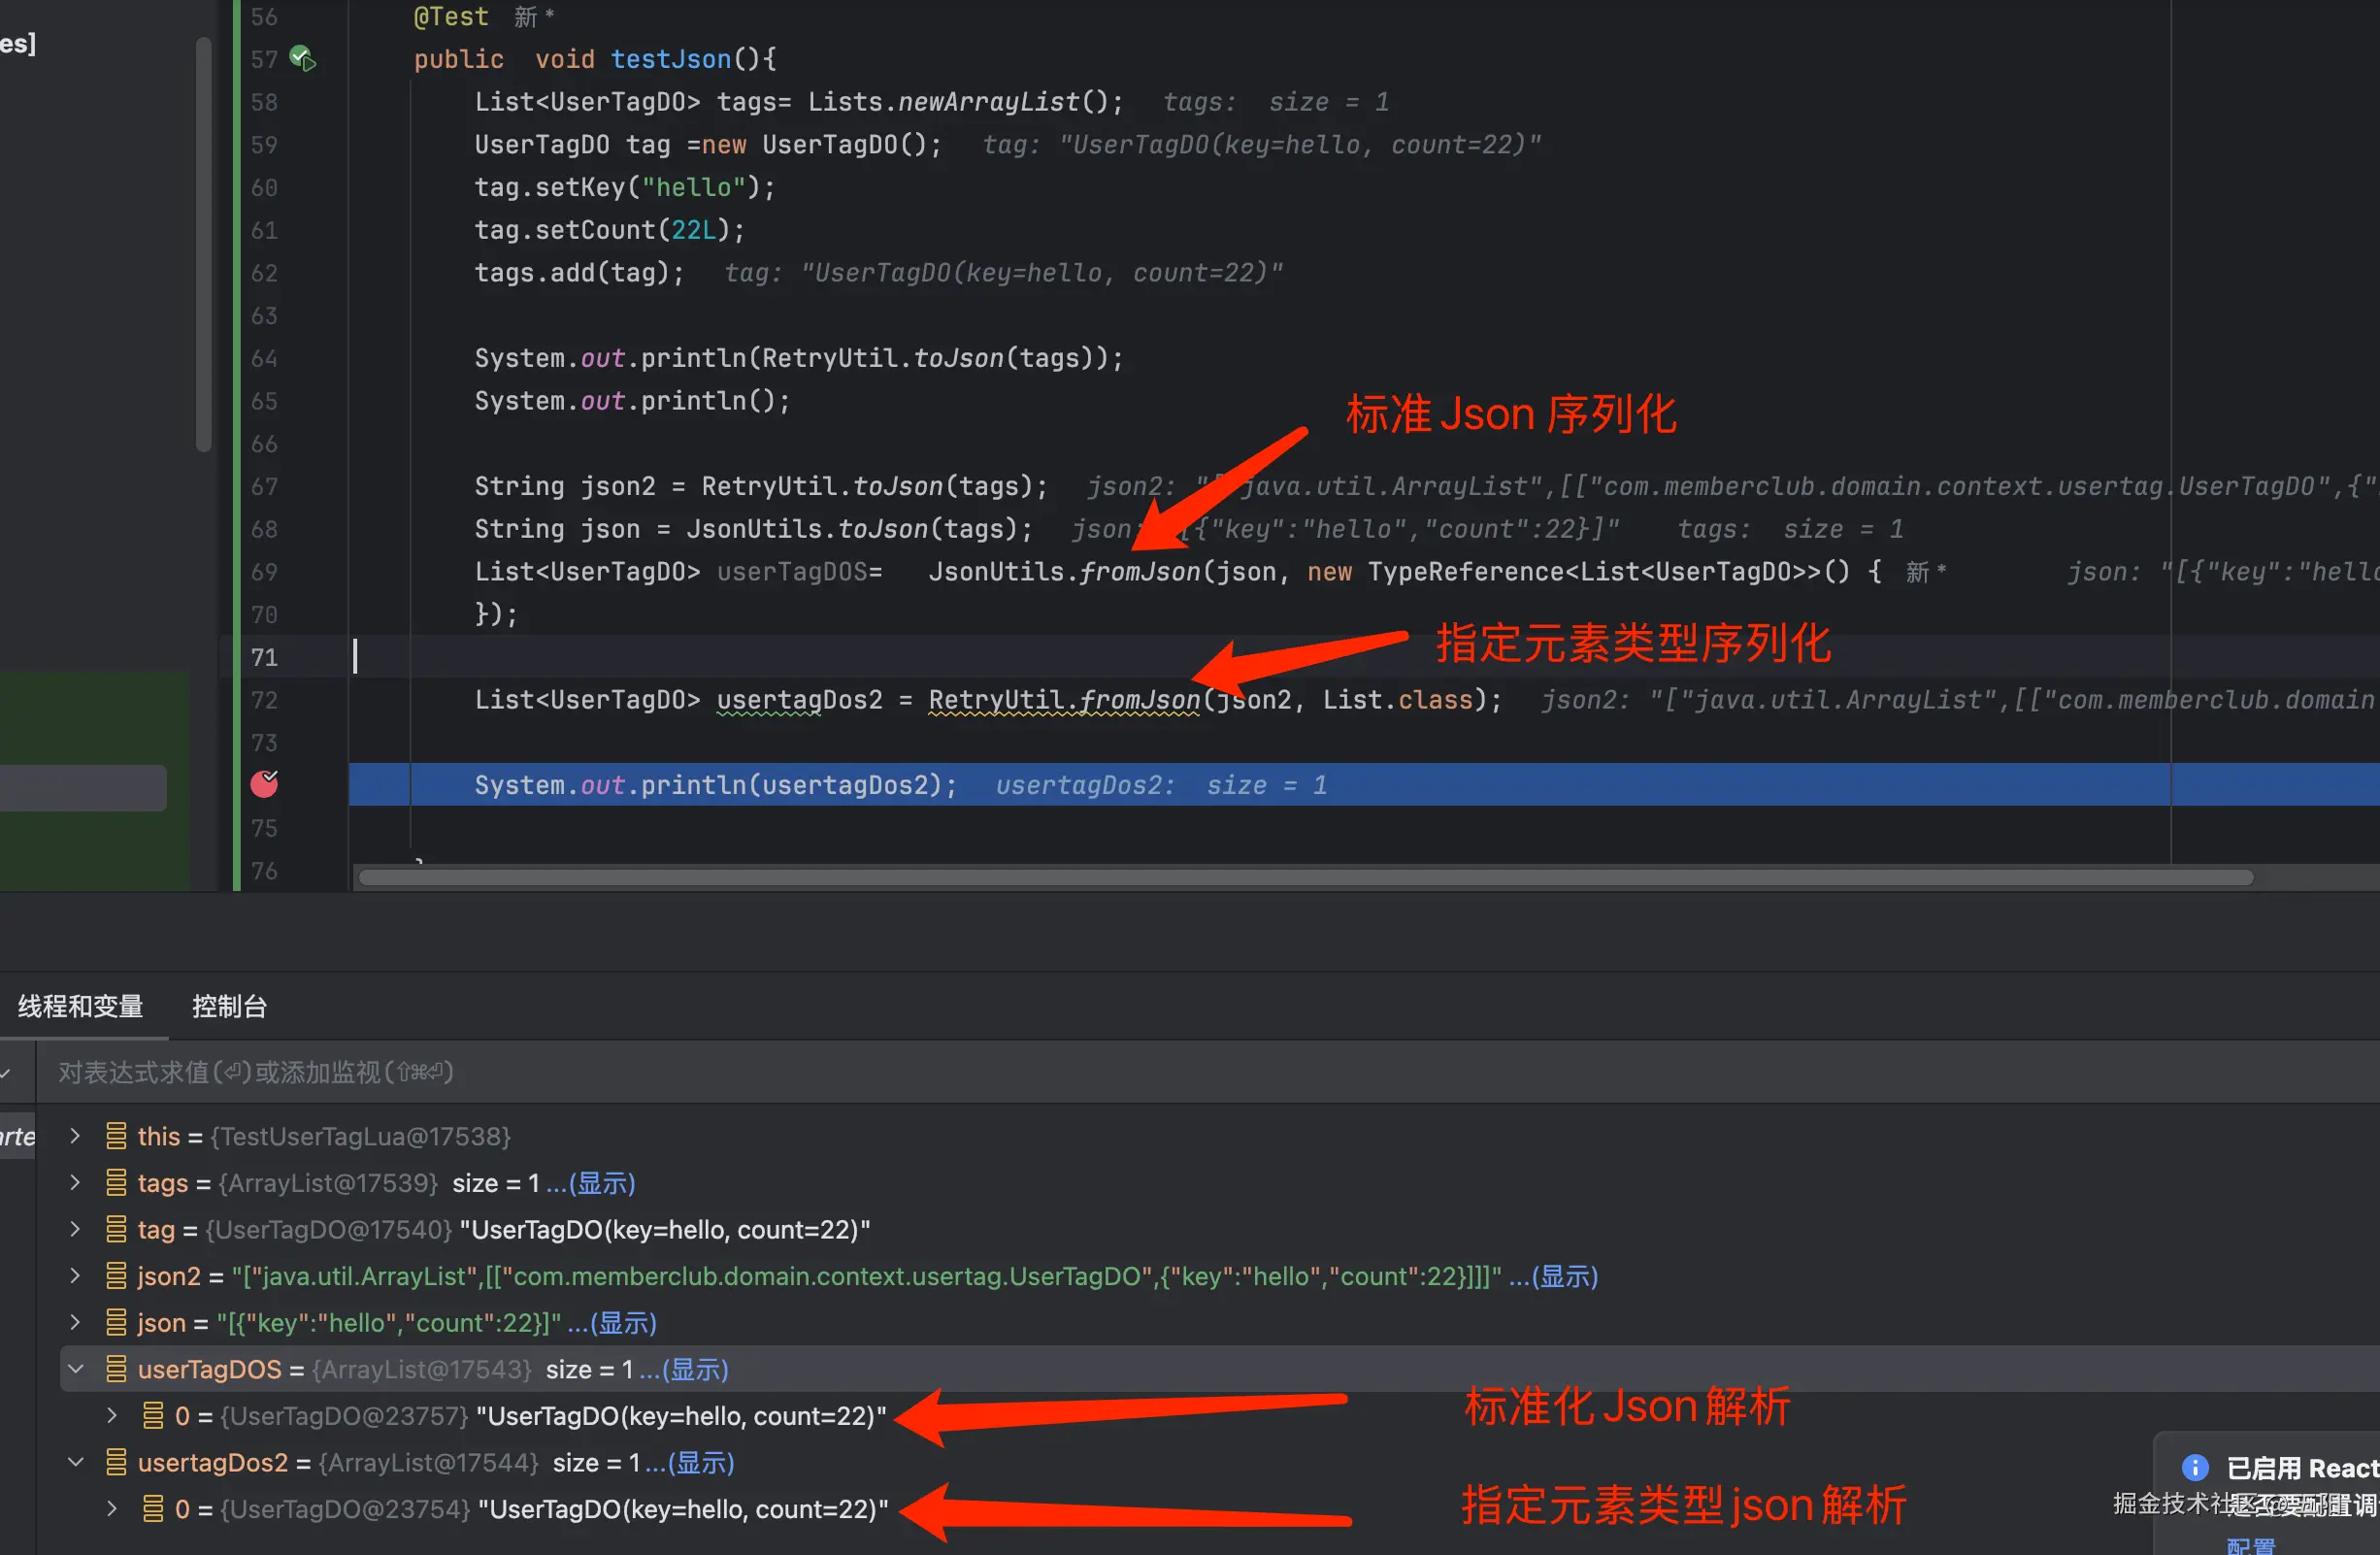Click the usertagDos2 variable icon
This screenshot has width=2380, height=1555.
tap(116, 1462)
